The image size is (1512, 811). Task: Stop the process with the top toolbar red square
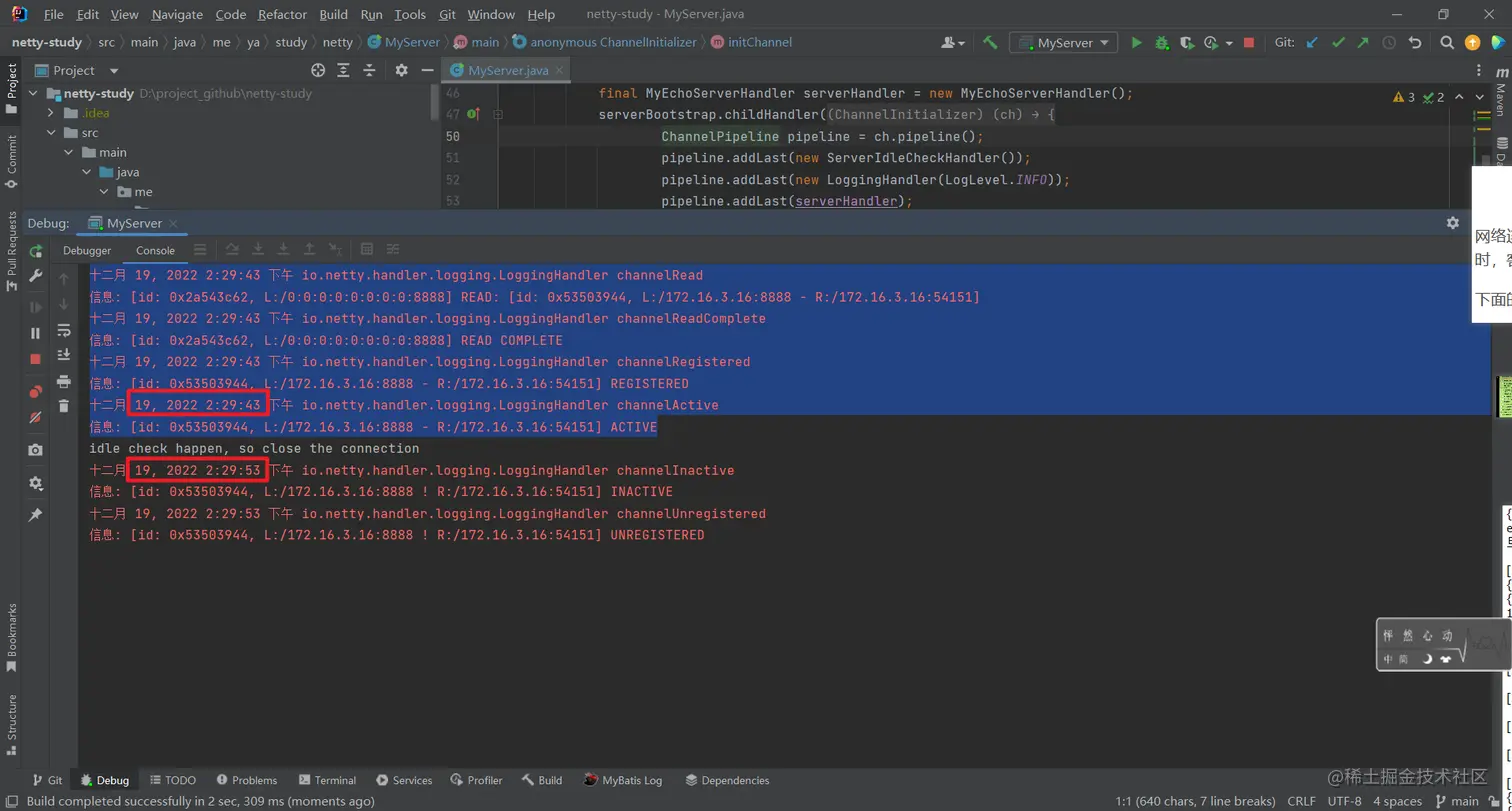point(1249,43)
